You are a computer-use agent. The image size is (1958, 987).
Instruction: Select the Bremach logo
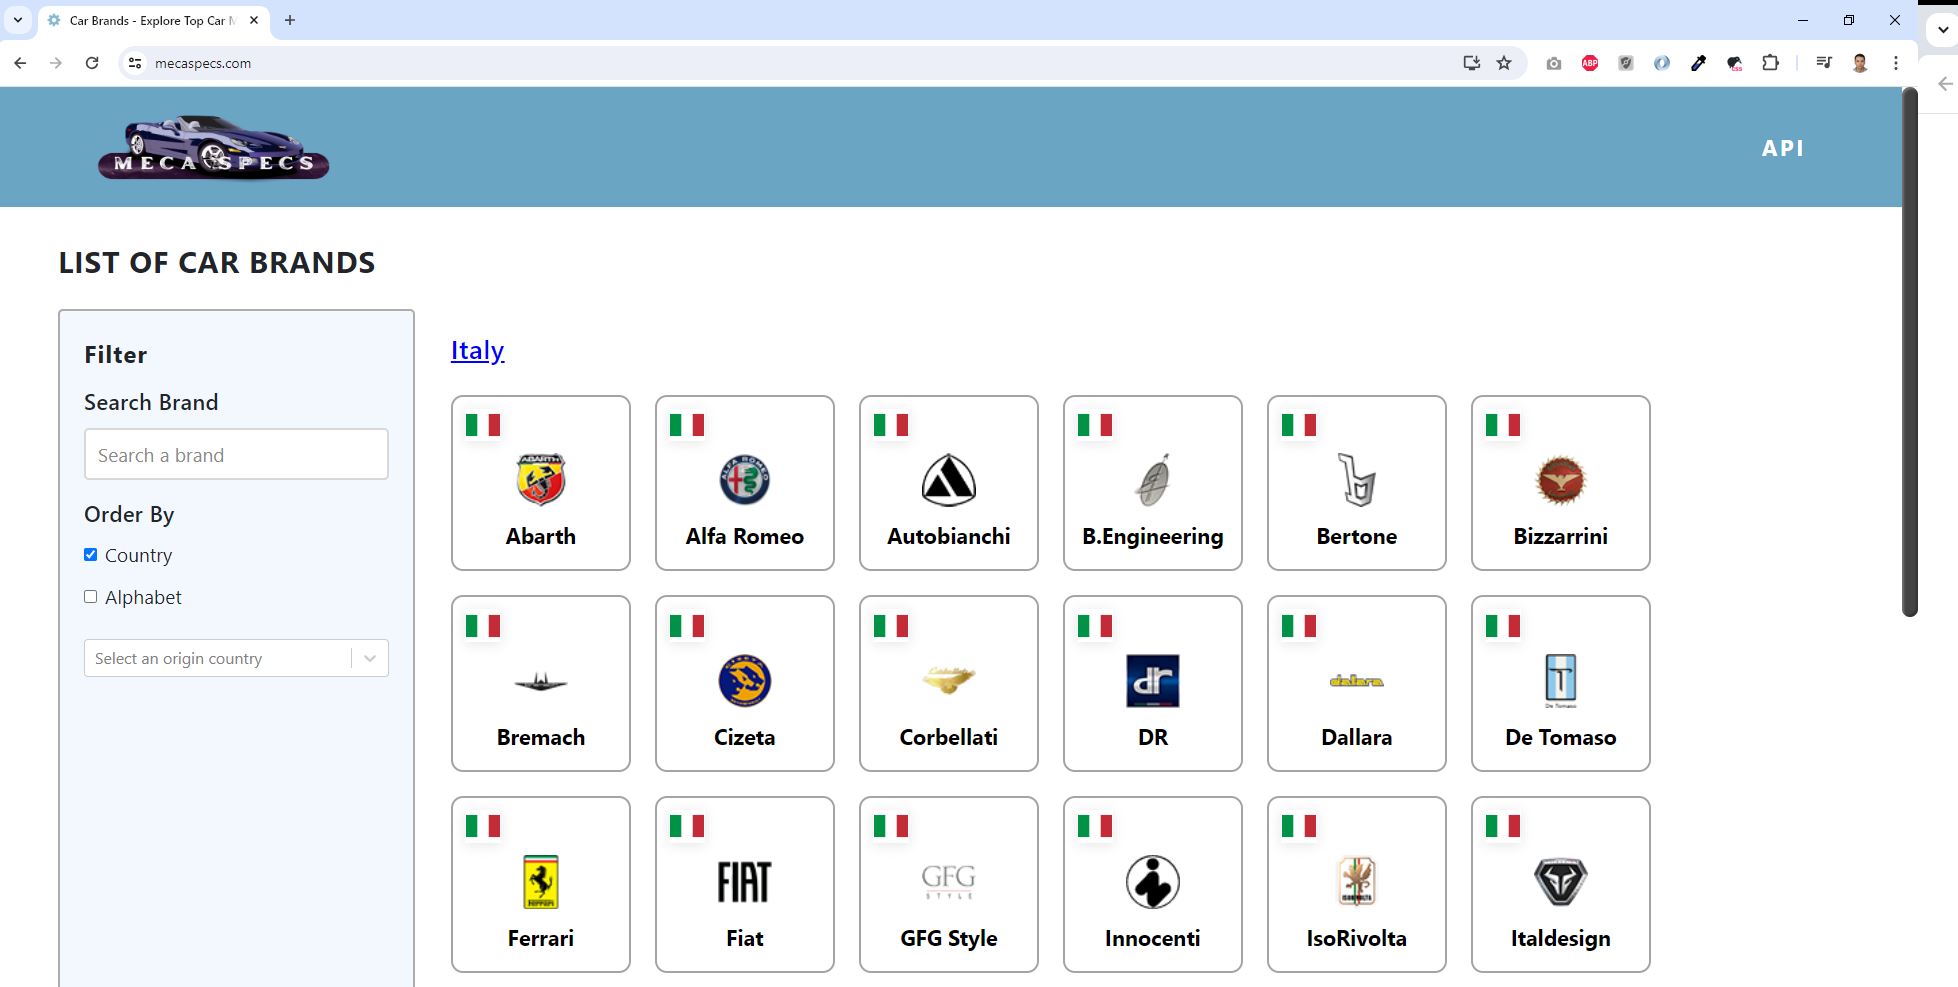(541, 682)
